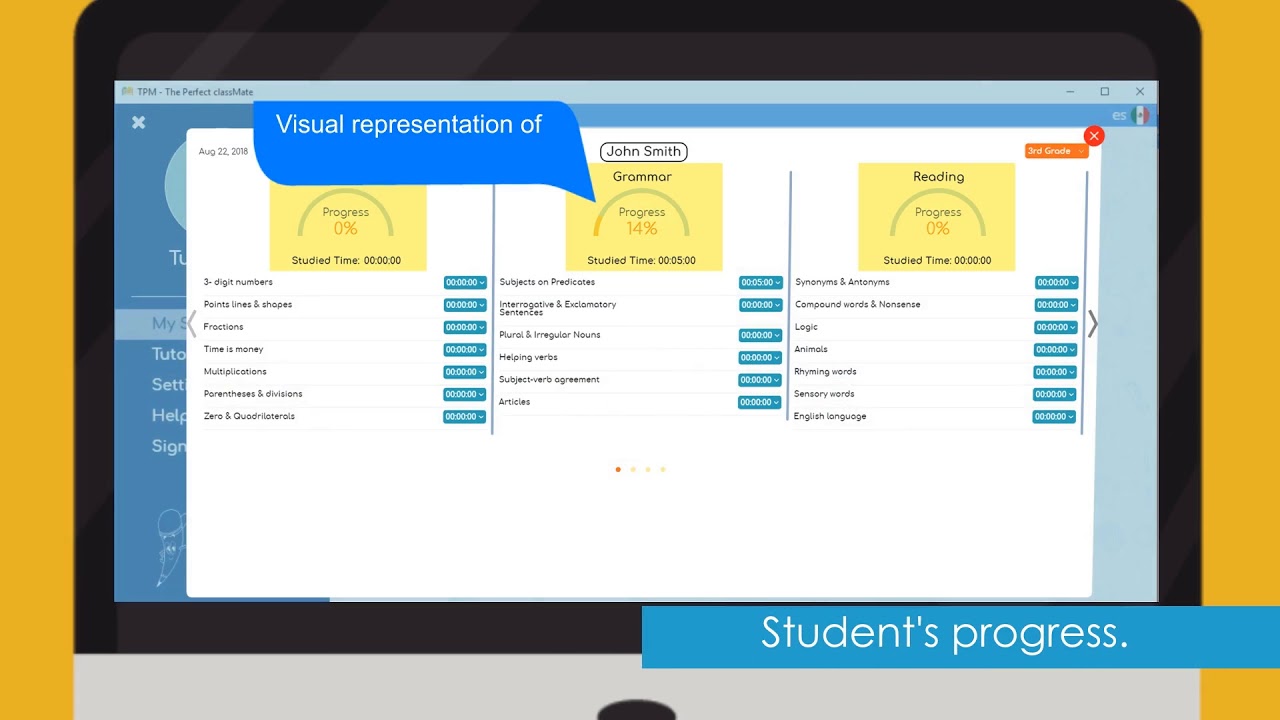Click the John Smith student name label

tap(644, 152)
